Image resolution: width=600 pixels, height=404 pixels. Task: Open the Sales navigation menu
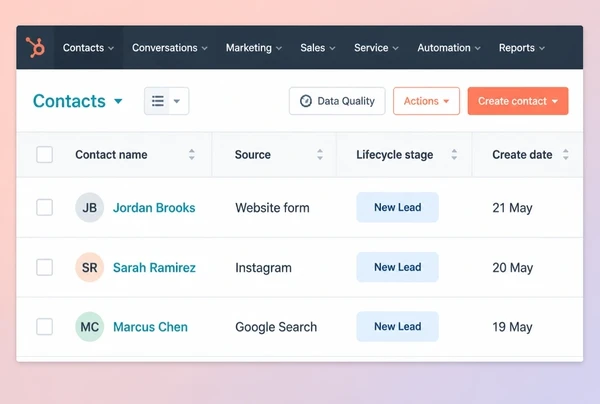click(x=318, y=48)
